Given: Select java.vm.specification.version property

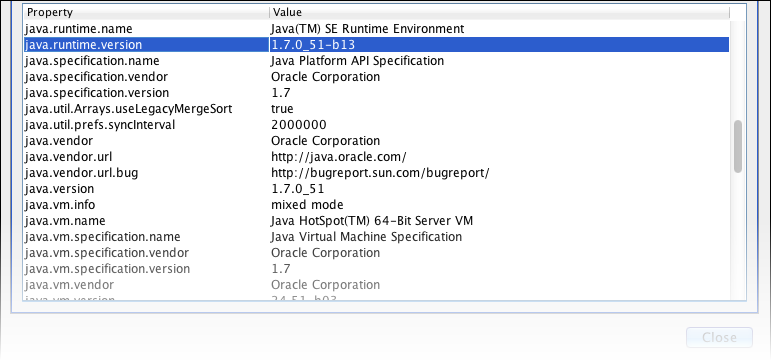Looking at the screenshot, I should (x=376, y=269).
